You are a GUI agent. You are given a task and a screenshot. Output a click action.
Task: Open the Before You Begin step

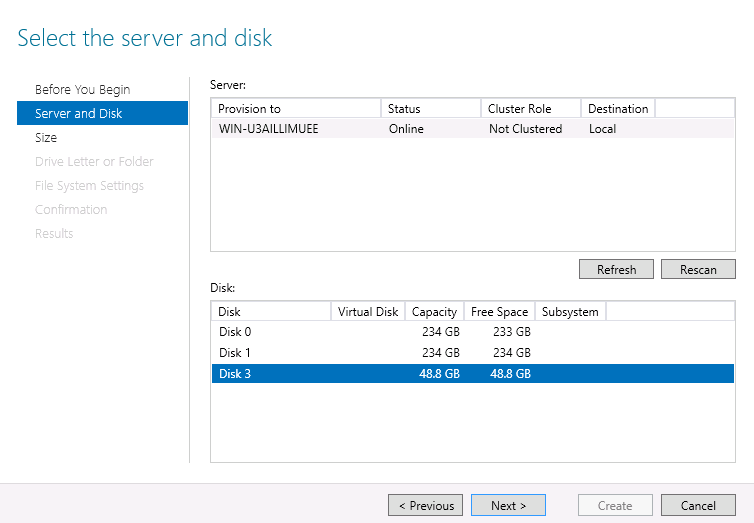[82, 89]
